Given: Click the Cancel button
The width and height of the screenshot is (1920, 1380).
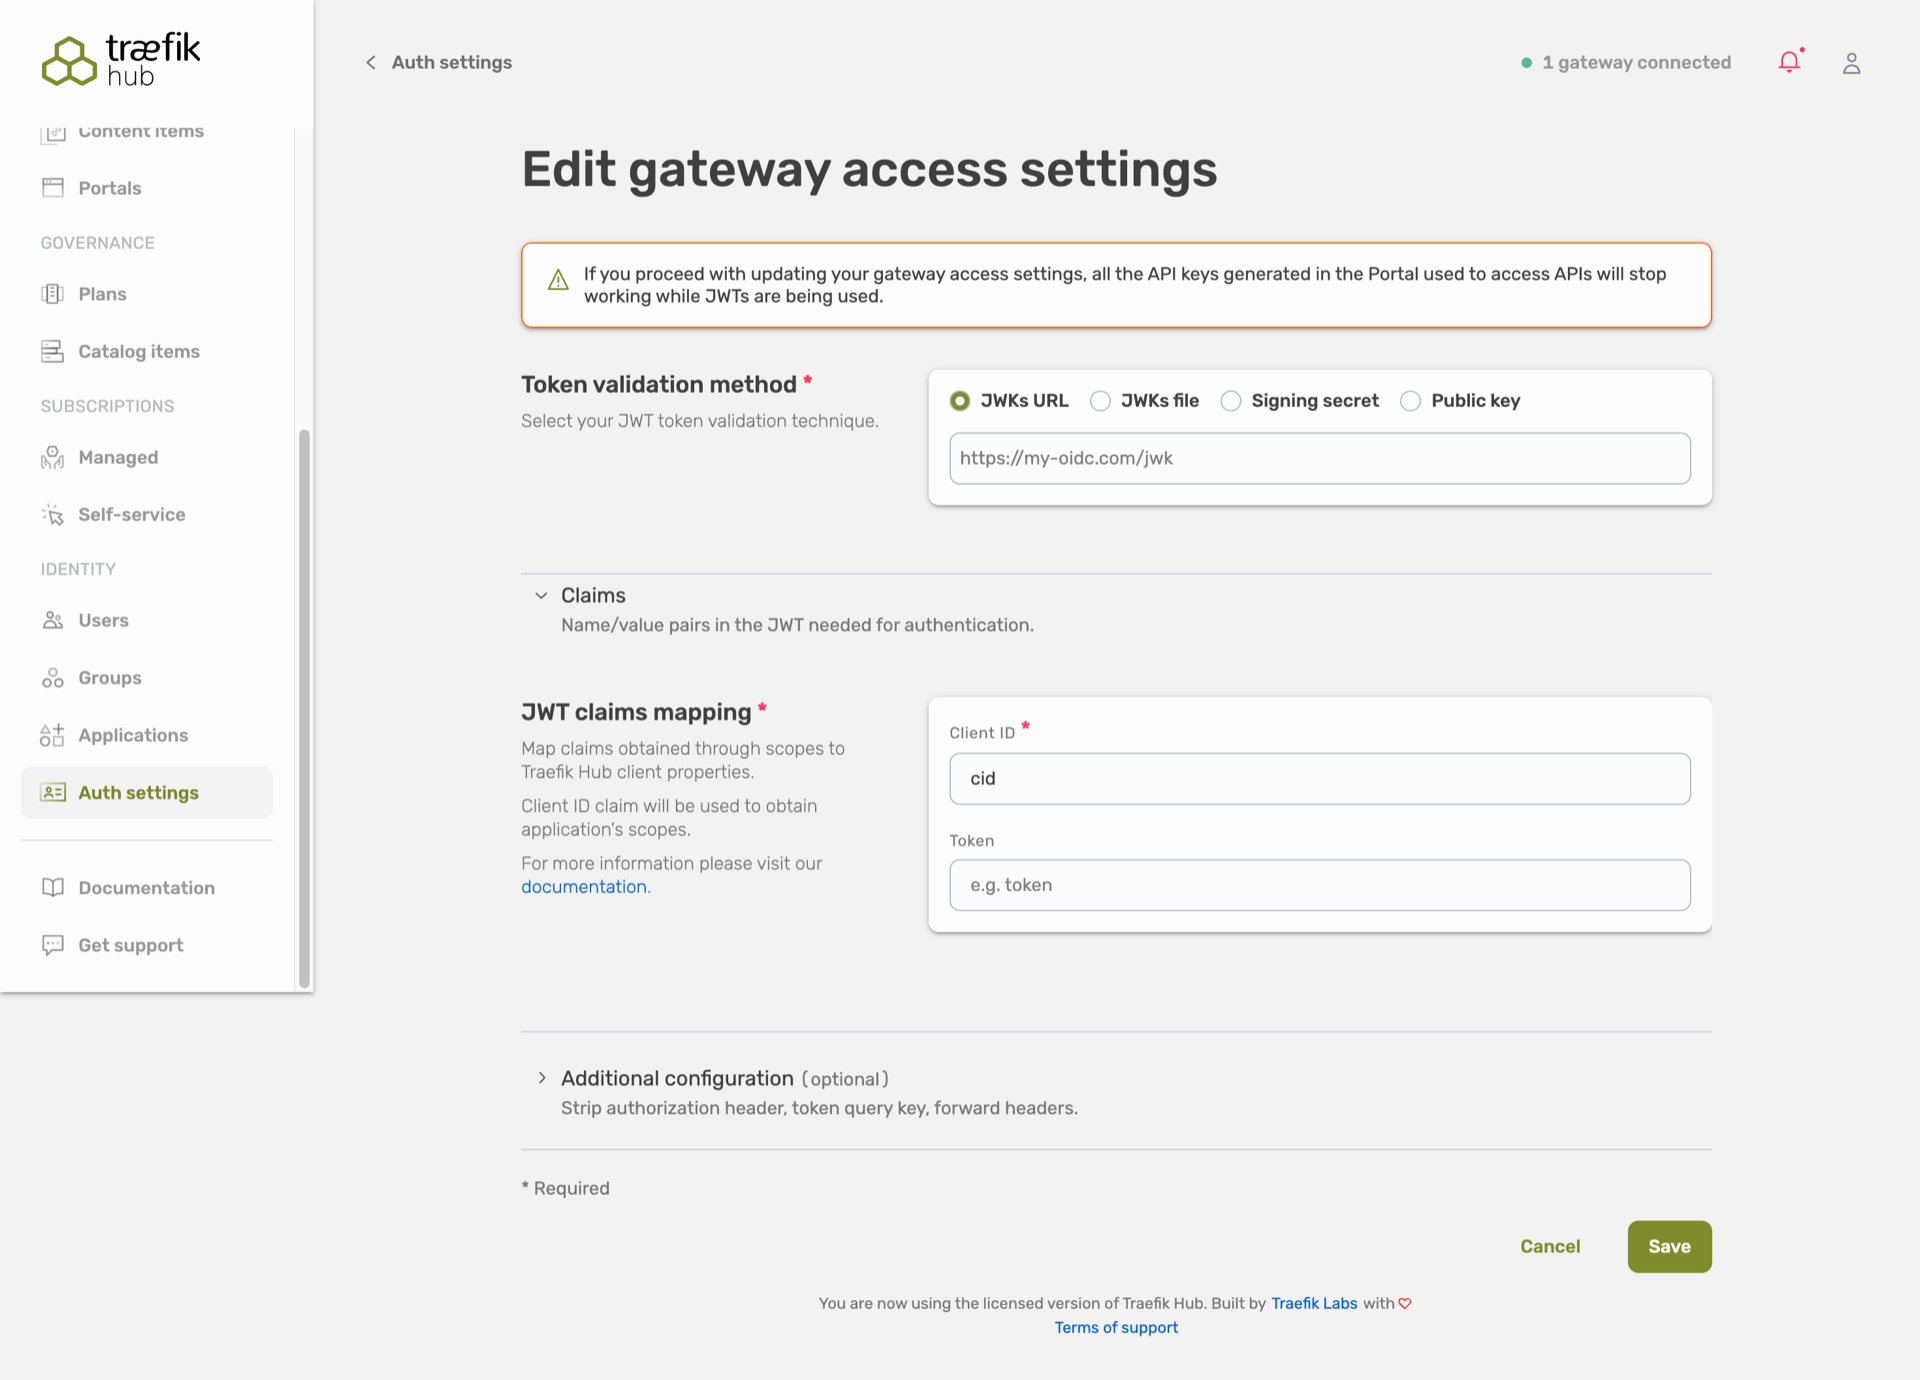Looking at the screenshot, I should [1550, 1247].
